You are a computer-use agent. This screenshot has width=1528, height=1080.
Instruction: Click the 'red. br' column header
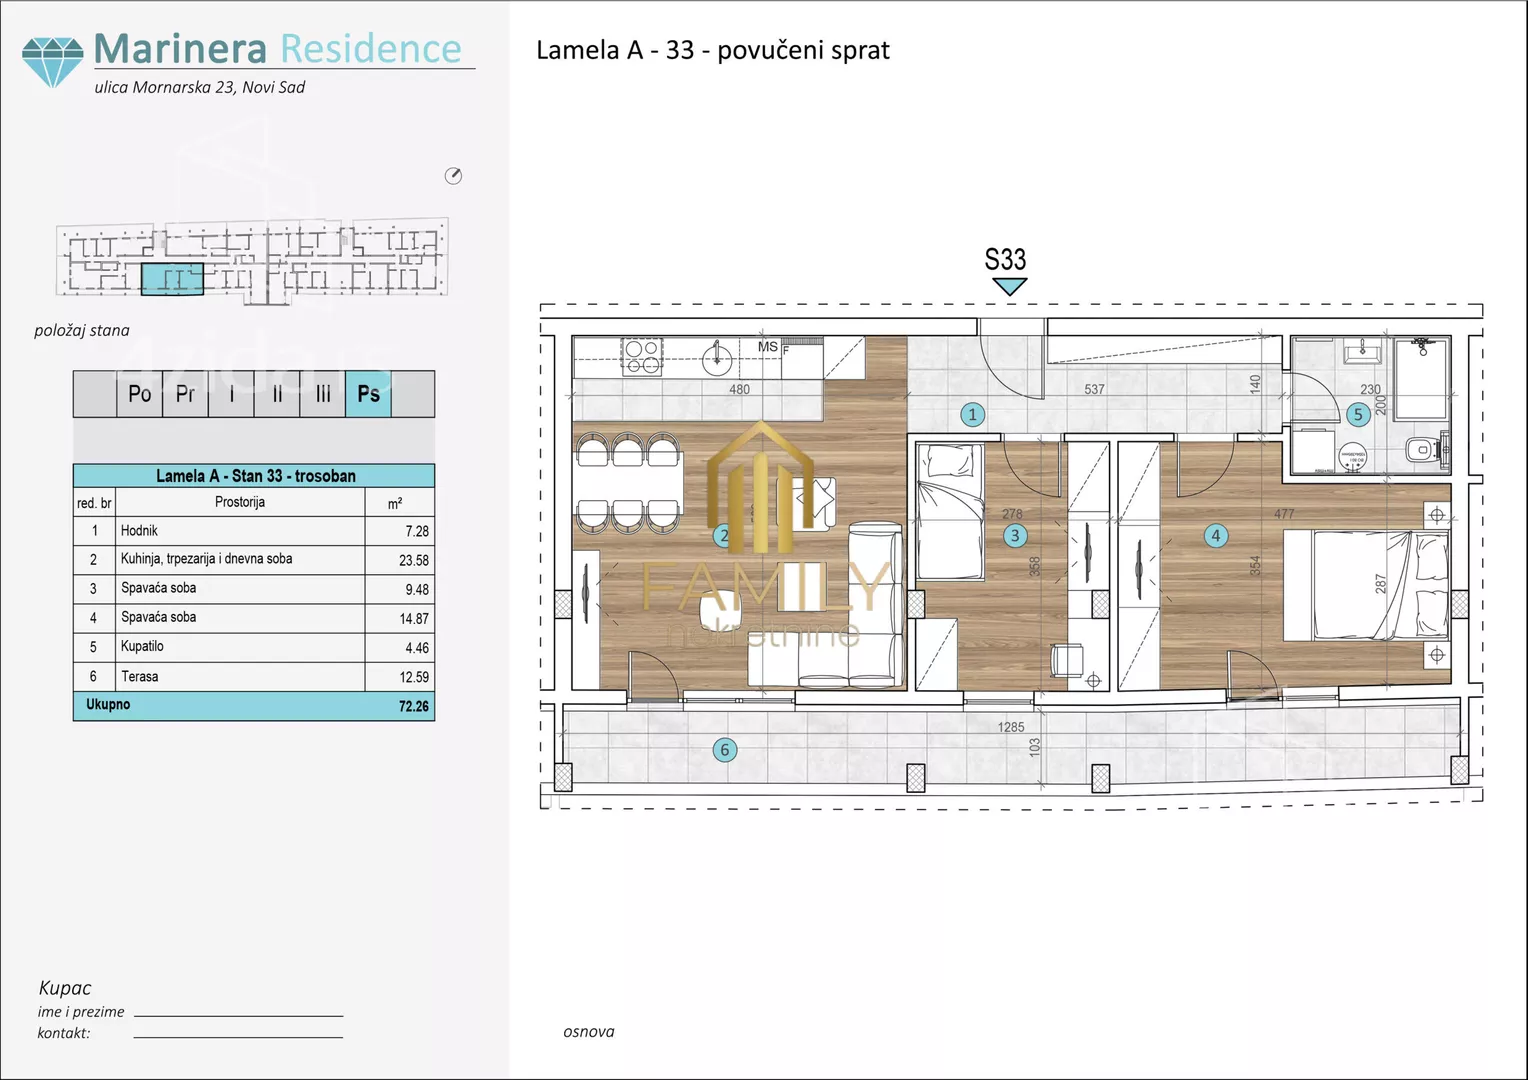point(95,503)
